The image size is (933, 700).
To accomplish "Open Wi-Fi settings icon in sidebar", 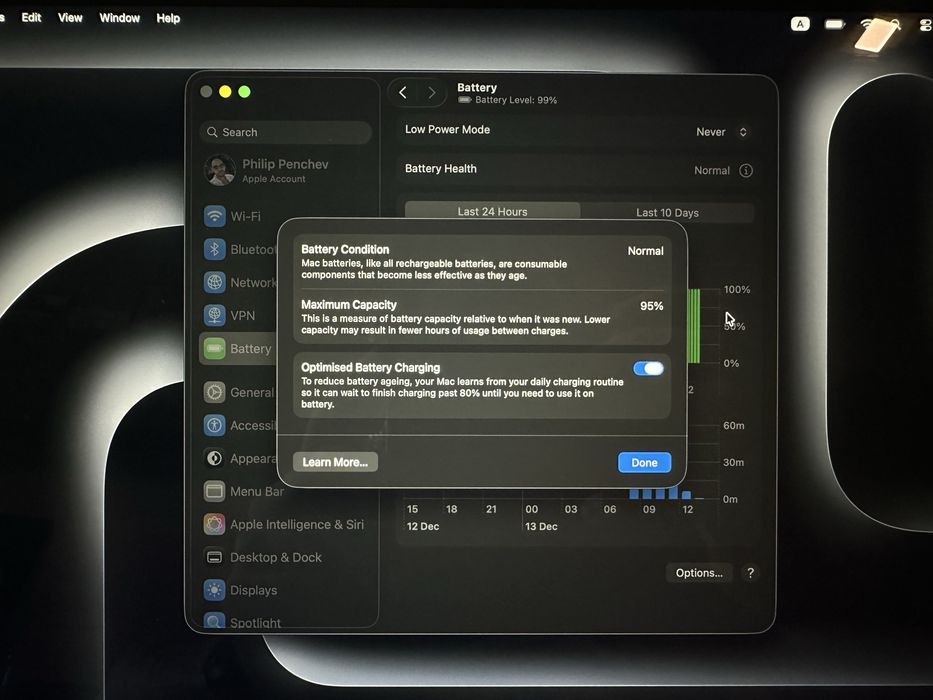I will pyautogui.click(x=214, y=215).
